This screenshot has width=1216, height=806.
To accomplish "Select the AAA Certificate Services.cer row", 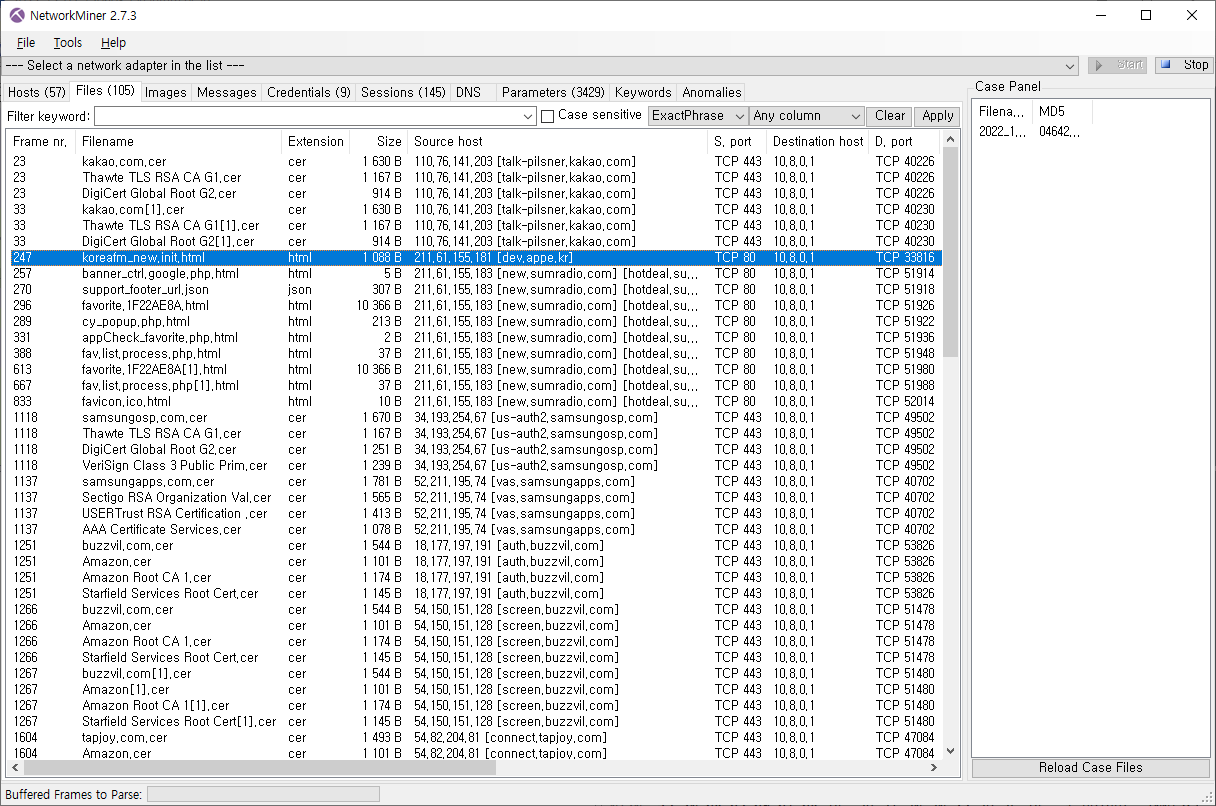I will click(x=475, y=529).
